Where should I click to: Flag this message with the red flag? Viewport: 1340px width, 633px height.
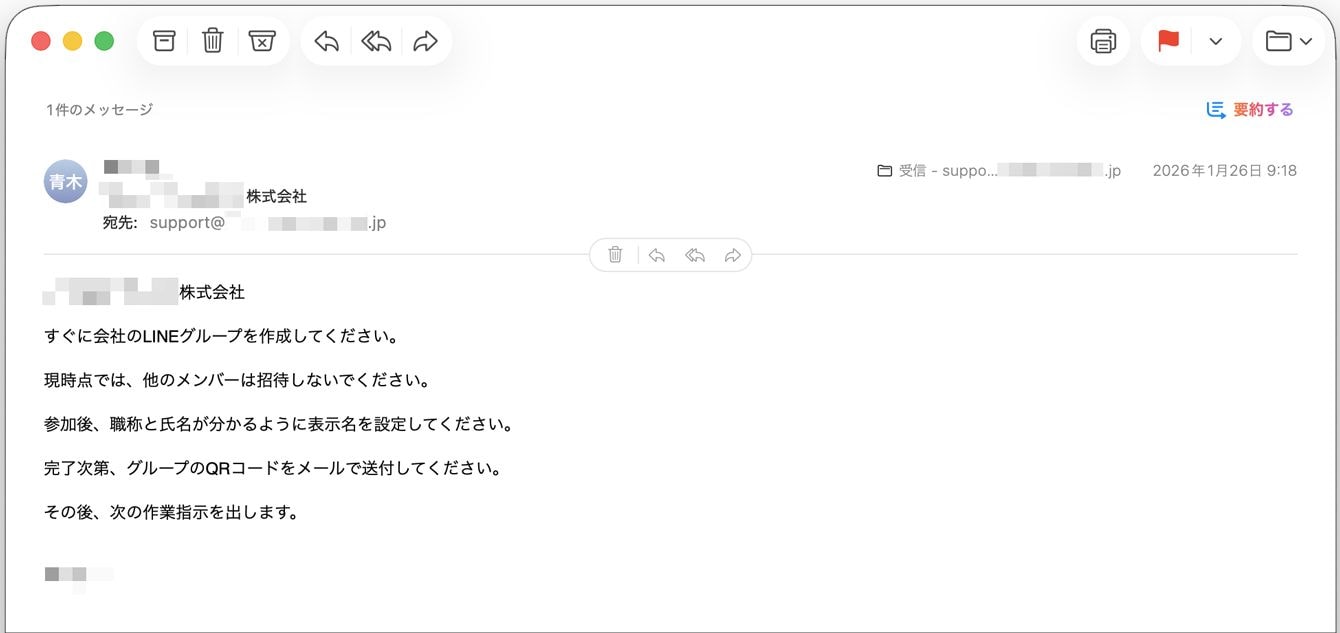1168,41
